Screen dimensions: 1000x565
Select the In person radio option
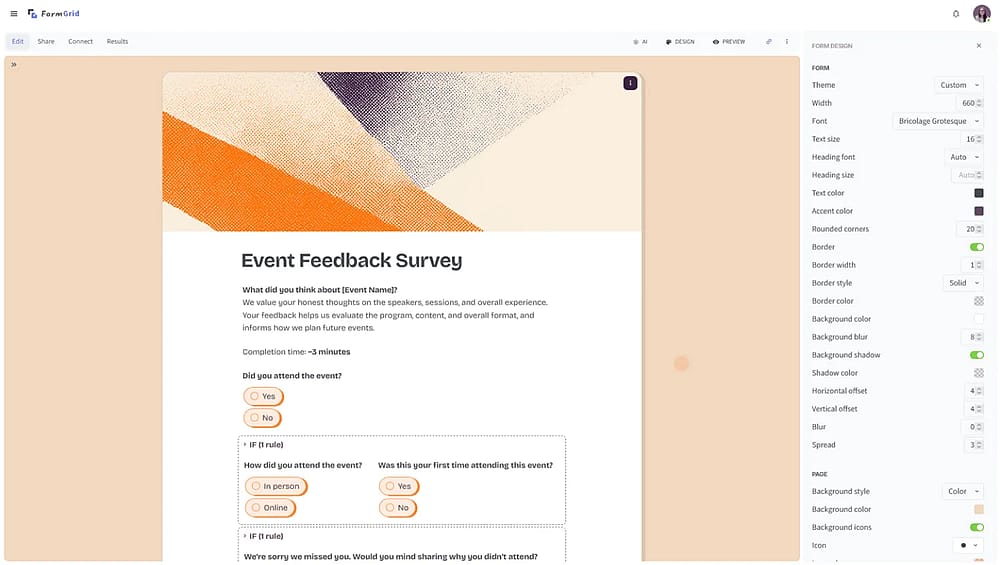[x=276, y=487]
